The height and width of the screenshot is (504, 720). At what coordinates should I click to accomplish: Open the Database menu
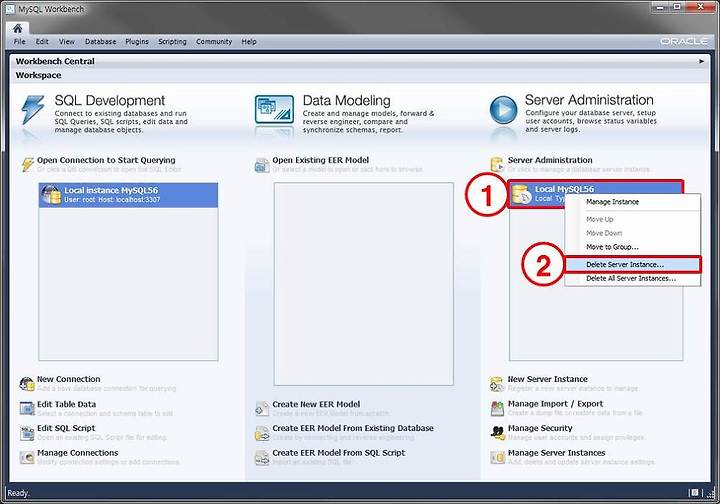click(x=101, y=42)
